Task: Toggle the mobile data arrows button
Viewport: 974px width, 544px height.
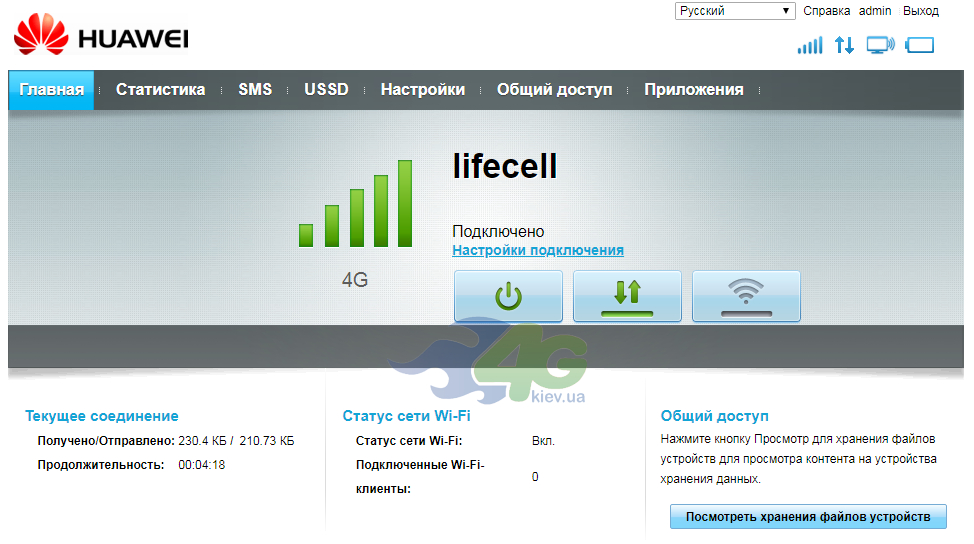Action: pyautogui.click(x=627, y=296)
